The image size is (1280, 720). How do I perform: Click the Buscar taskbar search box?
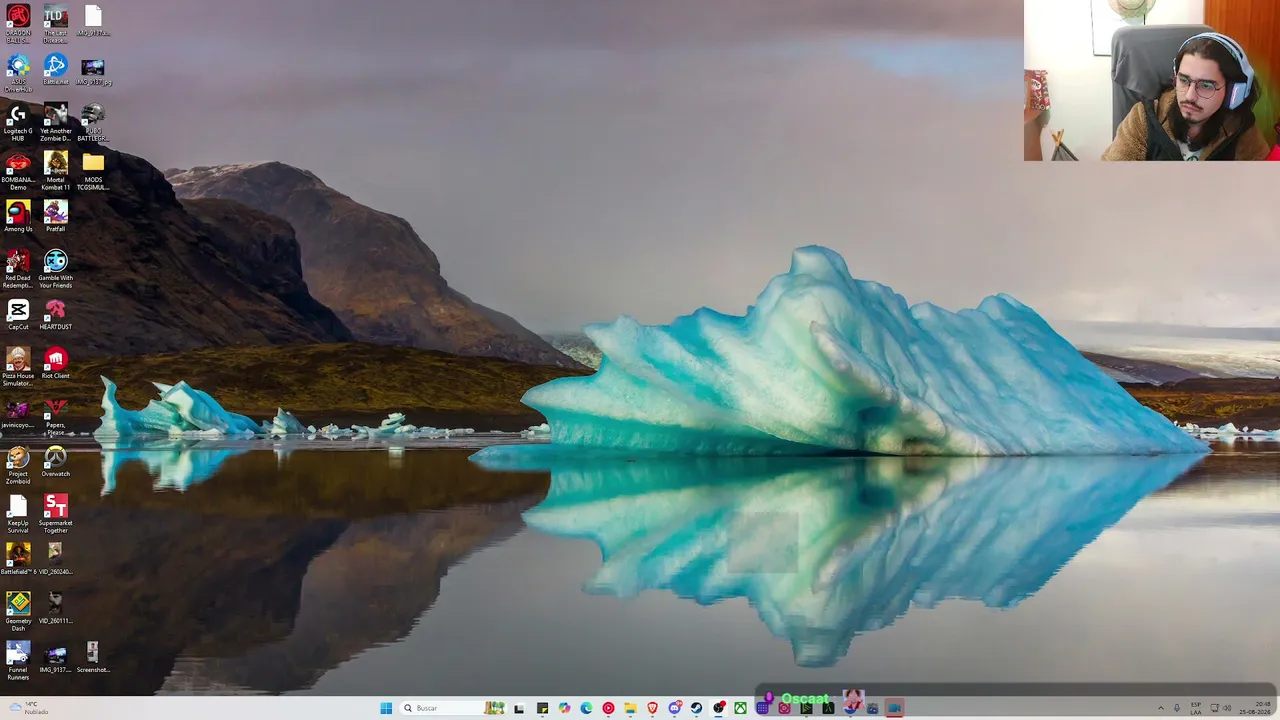pyautogui.click(x=452, y=708)
